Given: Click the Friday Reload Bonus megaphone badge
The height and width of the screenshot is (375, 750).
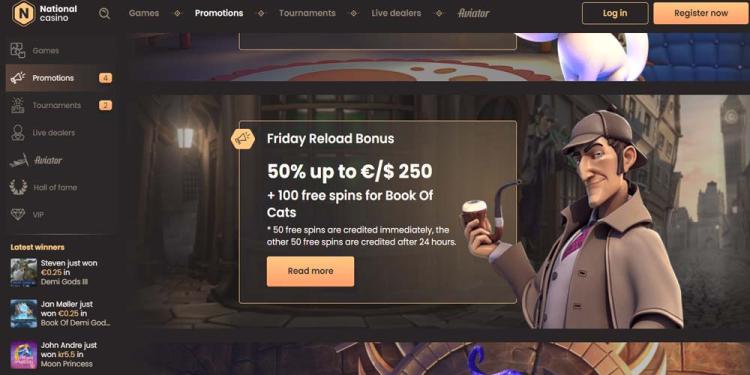Looking at the screenshot, I should click(x=243, y=139).
